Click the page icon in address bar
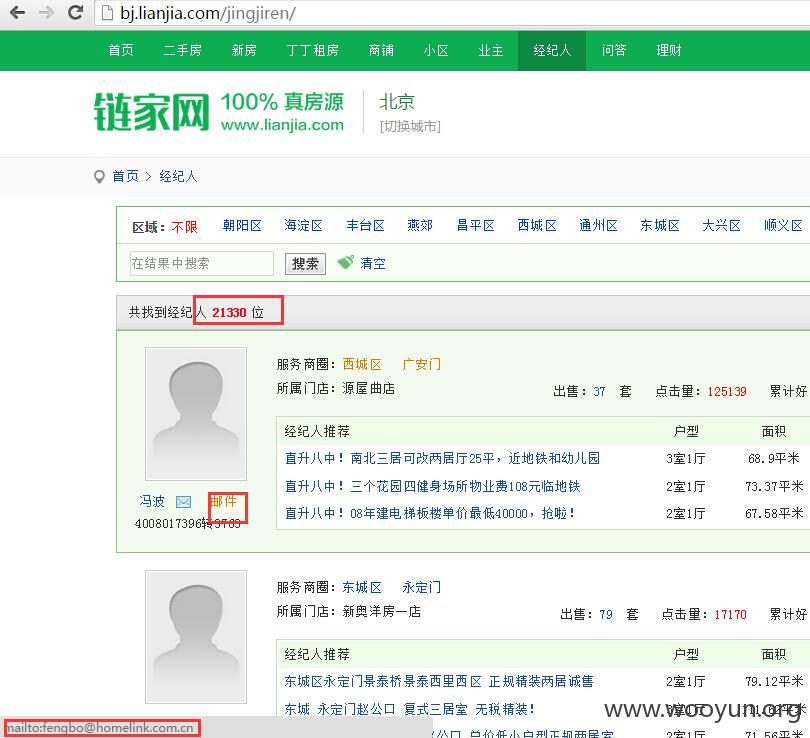 tap(107, 13)
